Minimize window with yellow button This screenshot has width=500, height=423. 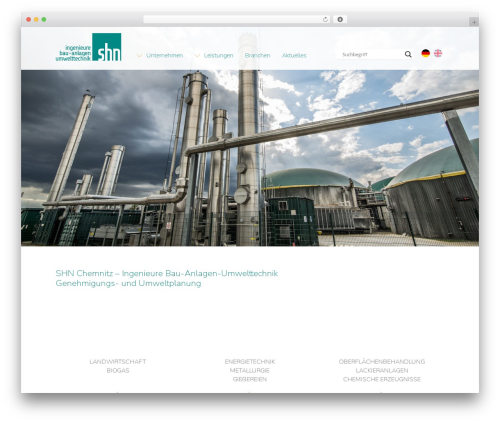(36, 20)
